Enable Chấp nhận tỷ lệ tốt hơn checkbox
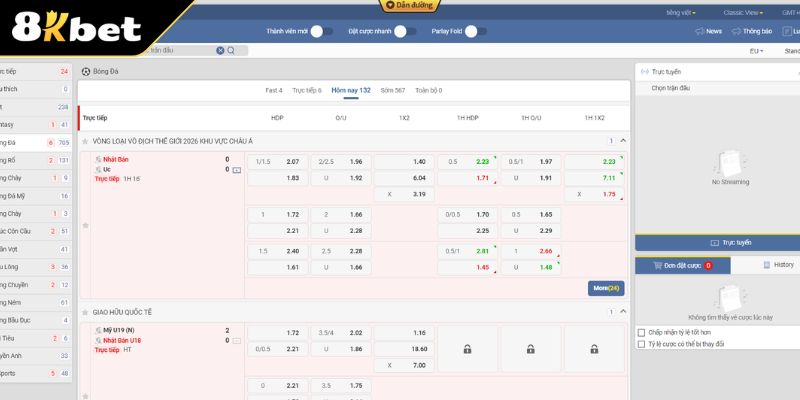 click(641, 332)
